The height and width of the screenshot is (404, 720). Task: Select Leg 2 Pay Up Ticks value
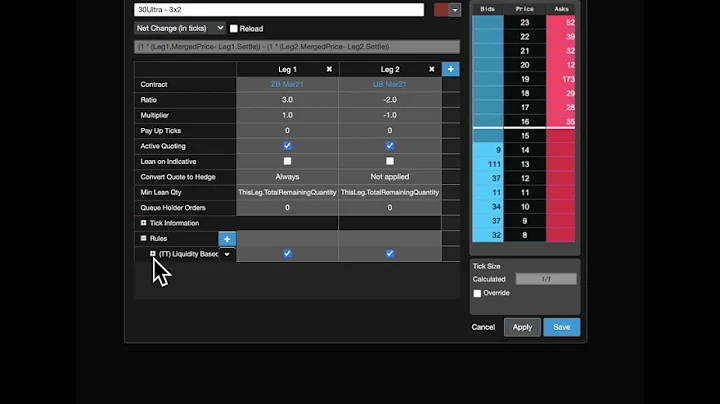coord(390,130)
